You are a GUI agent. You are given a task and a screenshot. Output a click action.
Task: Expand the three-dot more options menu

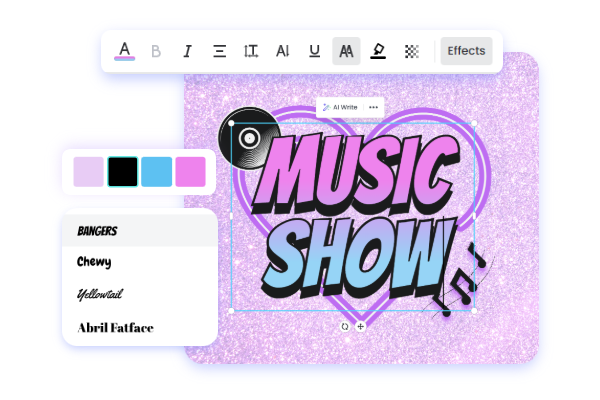click(373, 107)
